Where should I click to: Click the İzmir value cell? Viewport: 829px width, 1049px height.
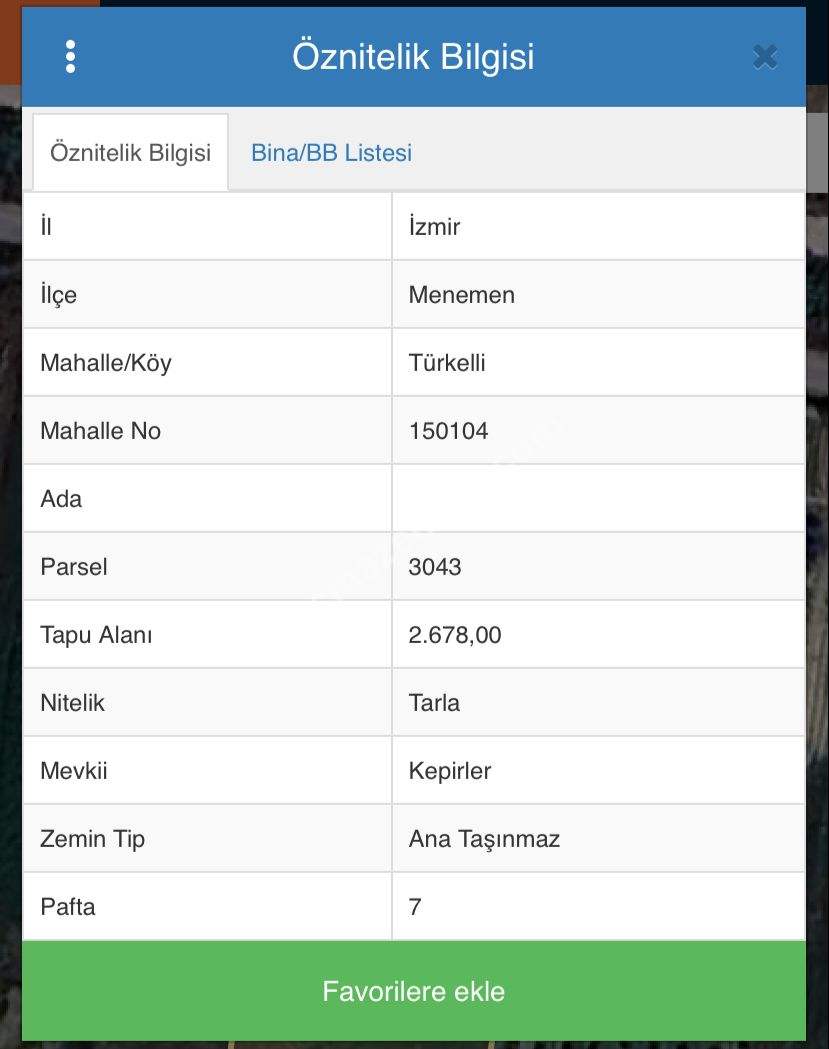(x=435, y=227)
